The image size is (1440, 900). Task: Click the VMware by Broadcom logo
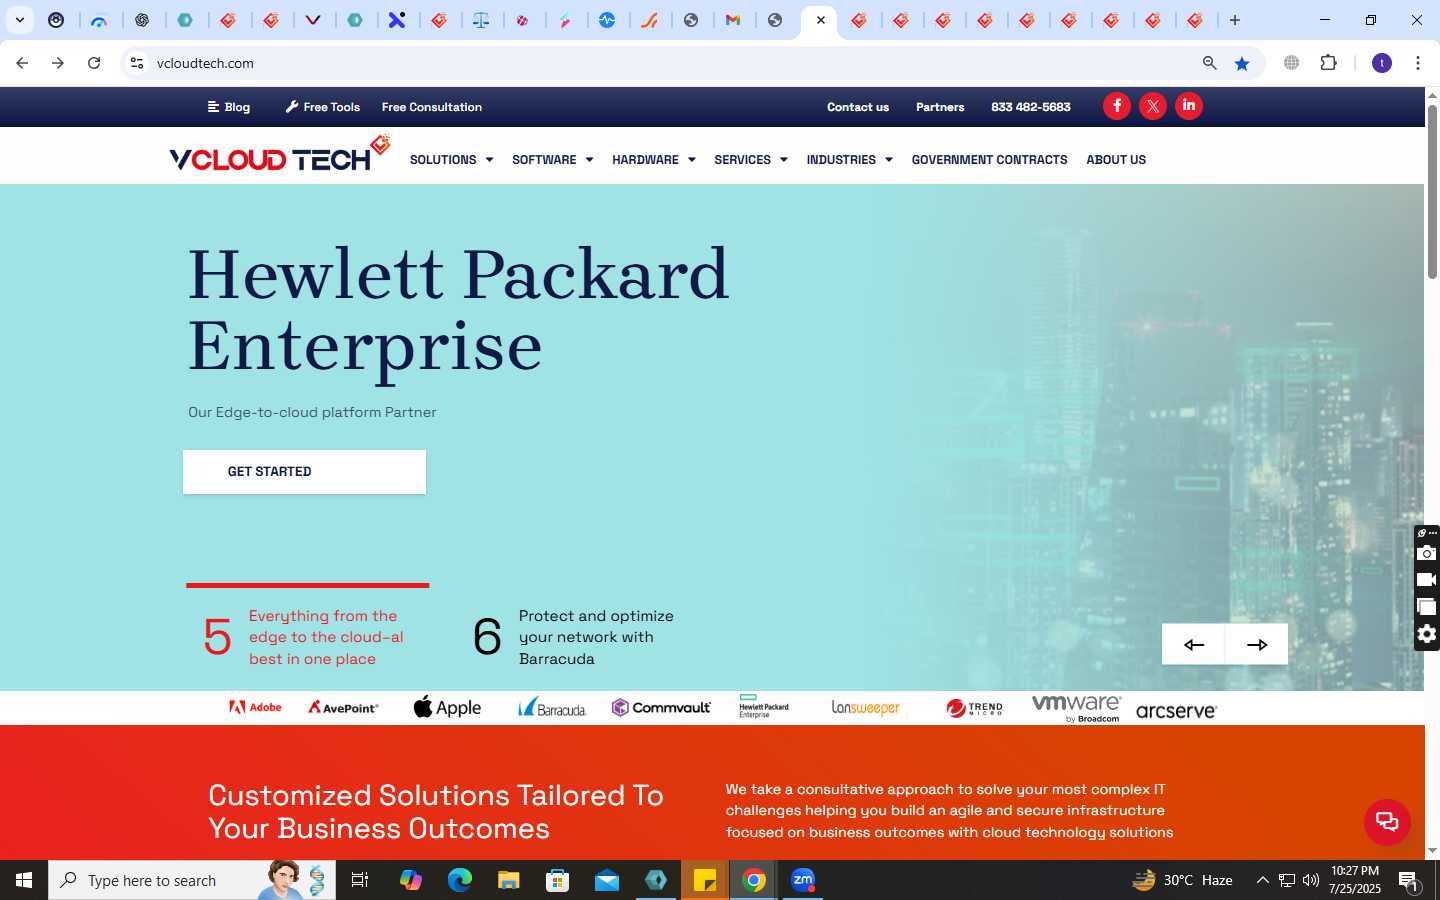click(x=1076, y=708)
